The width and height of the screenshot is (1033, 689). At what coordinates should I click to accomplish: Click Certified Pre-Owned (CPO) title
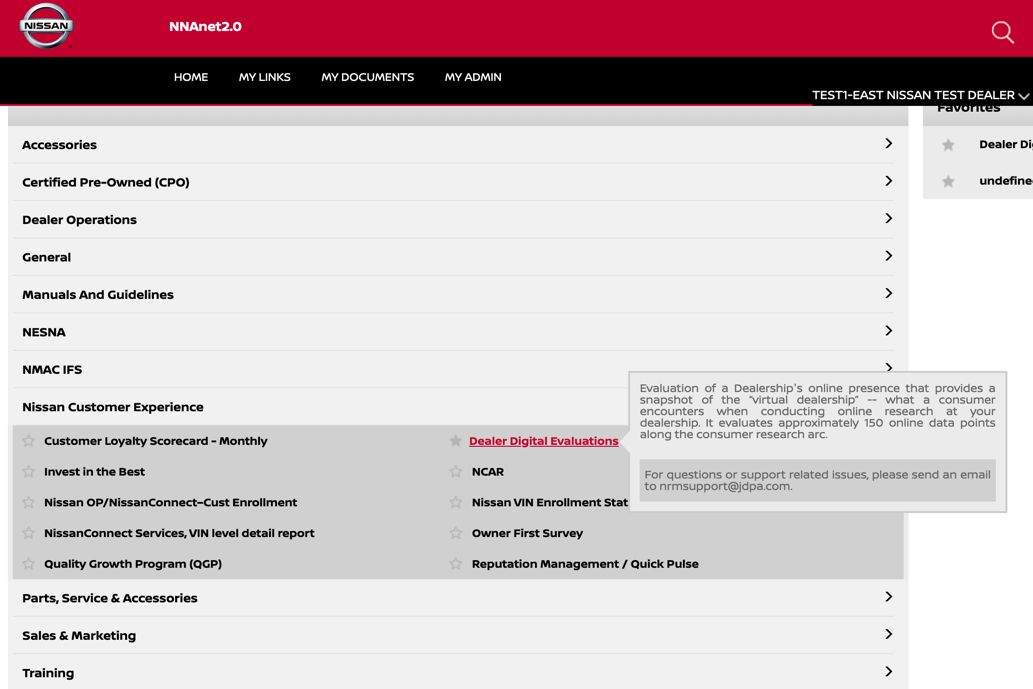(x=105, y=182)
